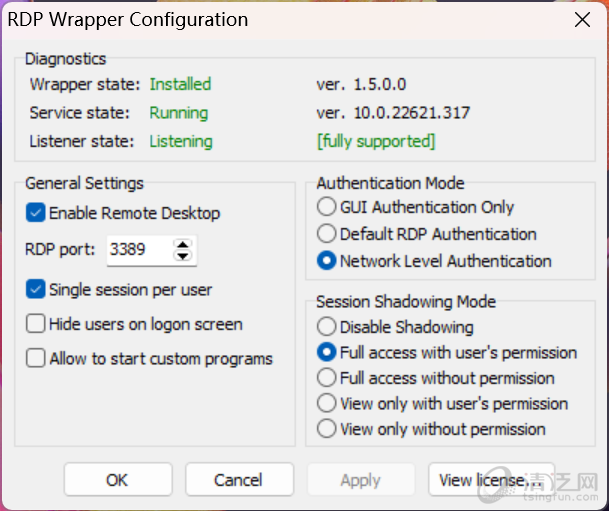Click into the RDP port number field
Image resolution: width=609 pixels, height=511 pixels.
coord(137,250)
